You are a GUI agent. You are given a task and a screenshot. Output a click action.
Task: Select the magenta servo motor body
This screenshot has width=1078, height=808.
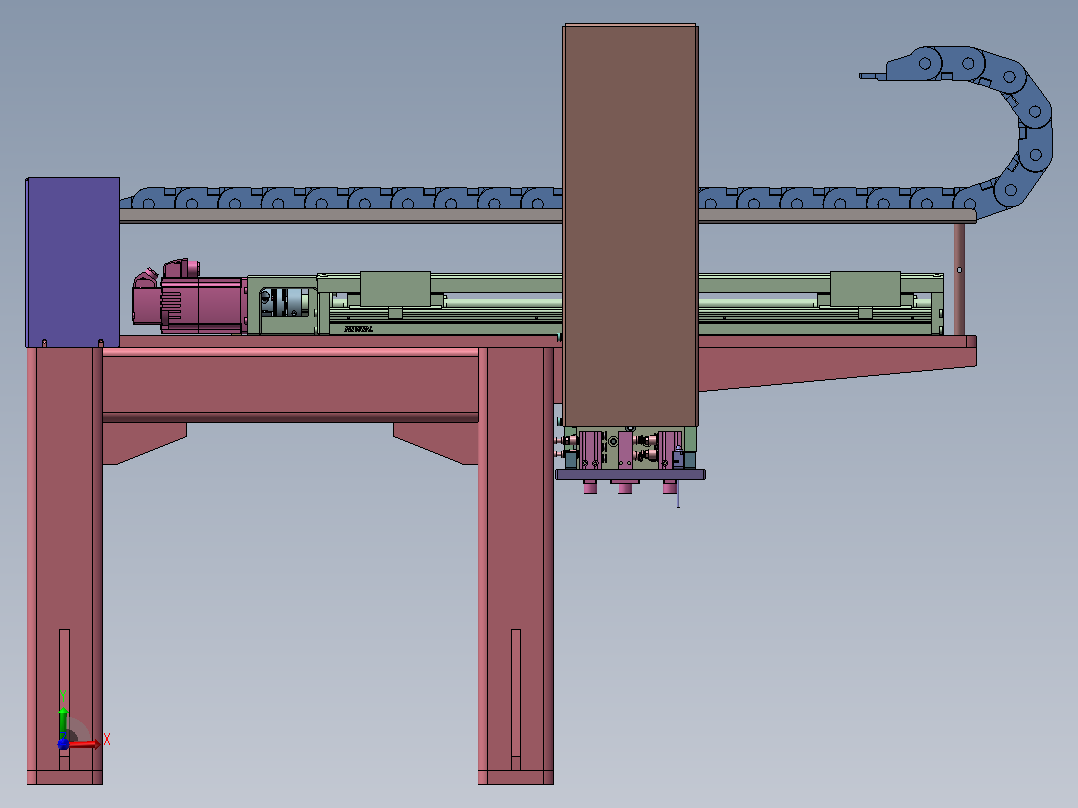(202, 305)
